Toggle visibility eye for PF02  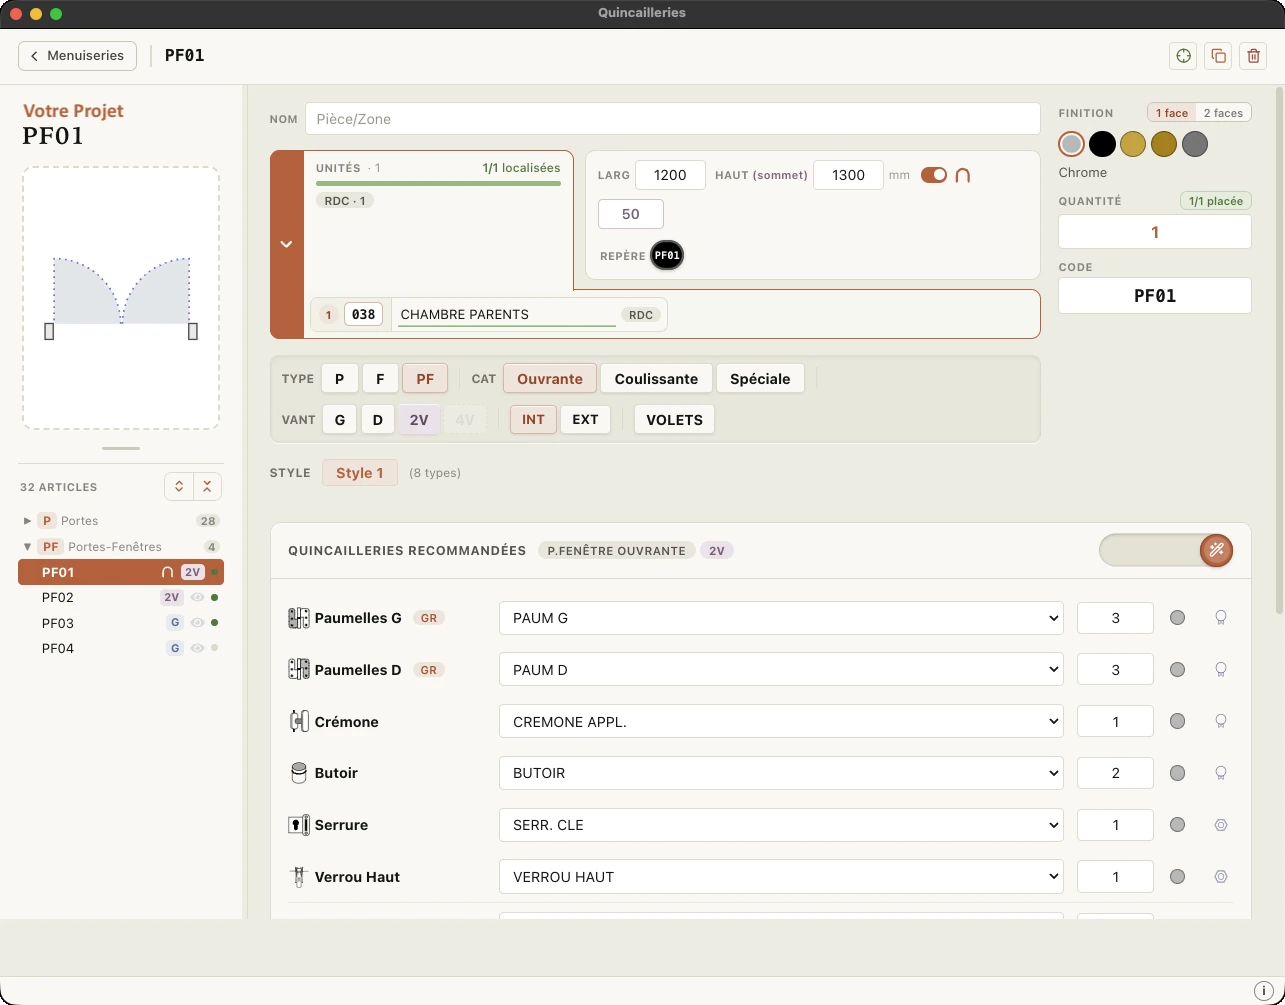[198, 597]
